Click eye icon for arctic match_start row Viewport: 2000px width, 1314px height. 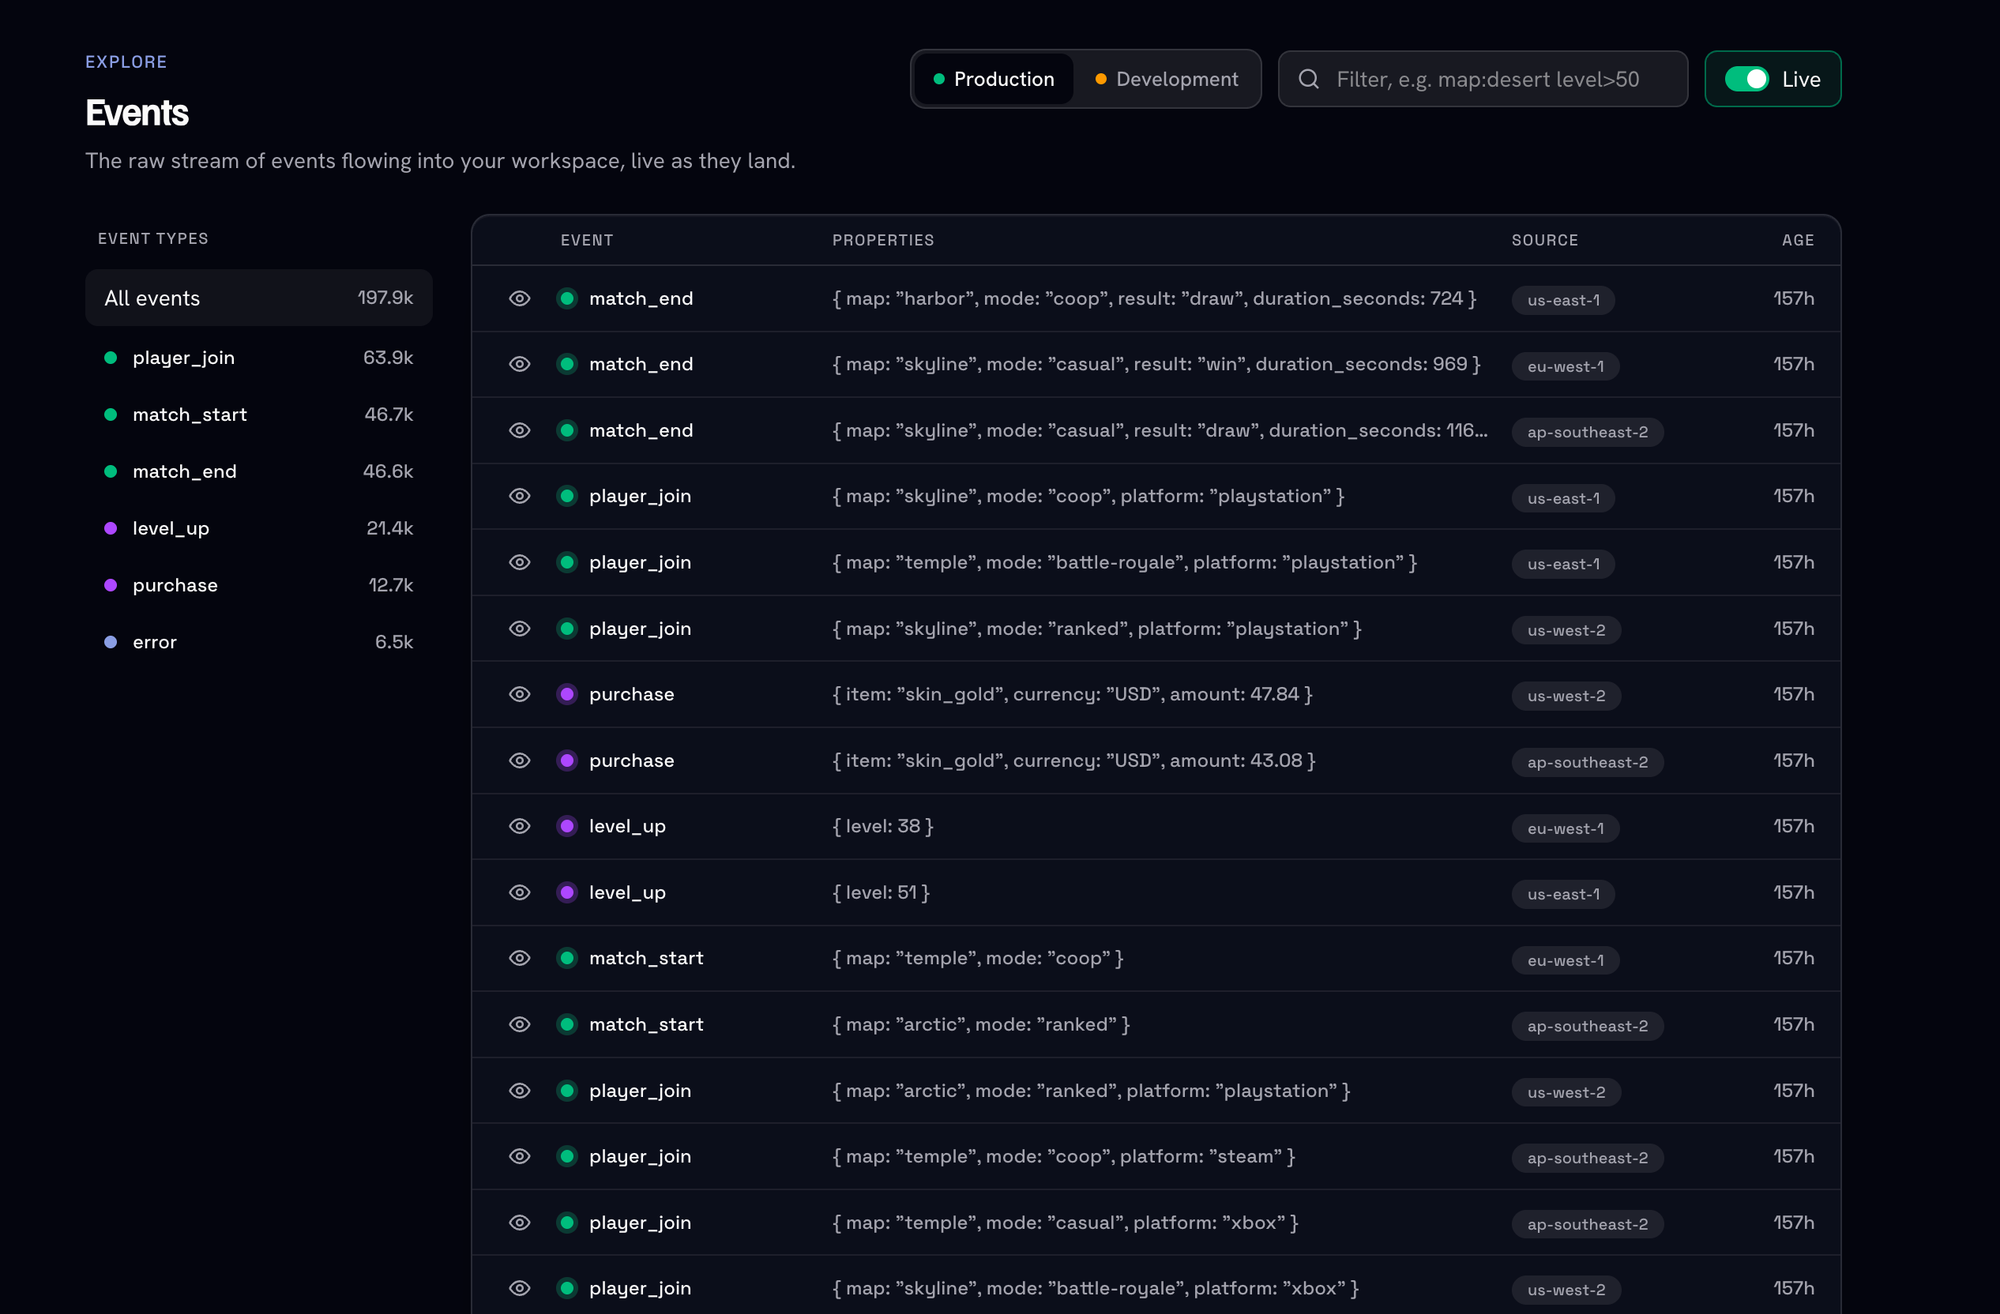click(519, 1024)
